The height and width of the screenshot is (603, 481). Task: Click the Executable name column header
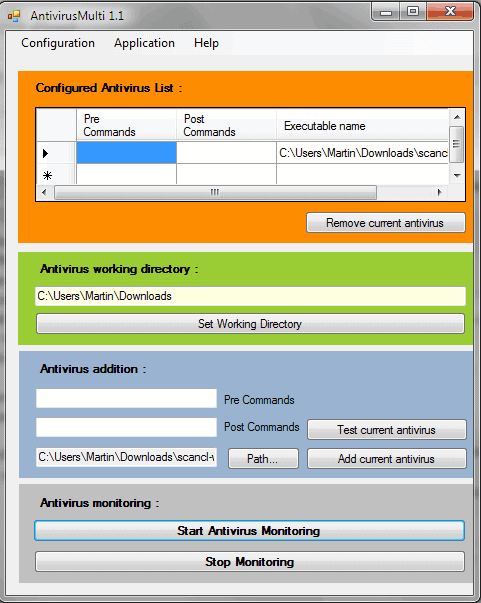pyautogui.click(x=363, y=125)
